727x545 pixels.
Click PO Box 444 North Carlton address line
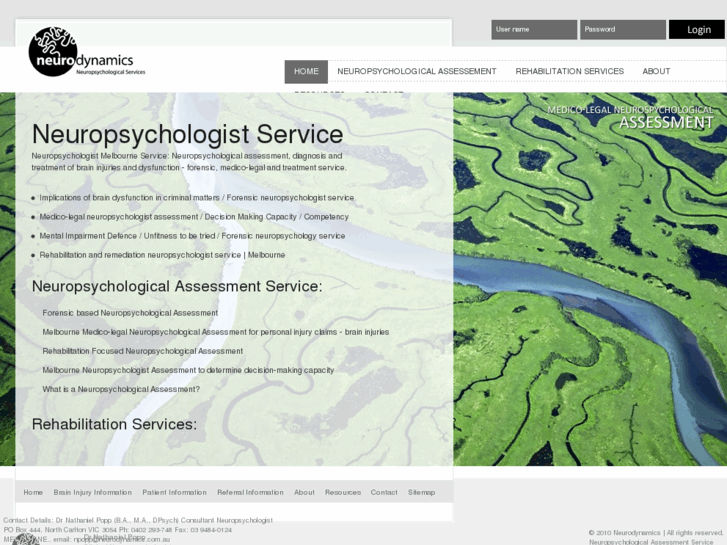[x=118, y=530]
